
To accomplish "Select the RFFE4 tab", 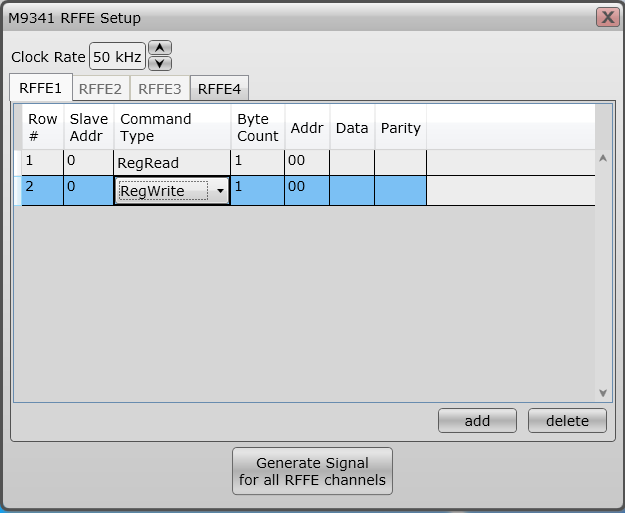I will click(x=219, y=88).
